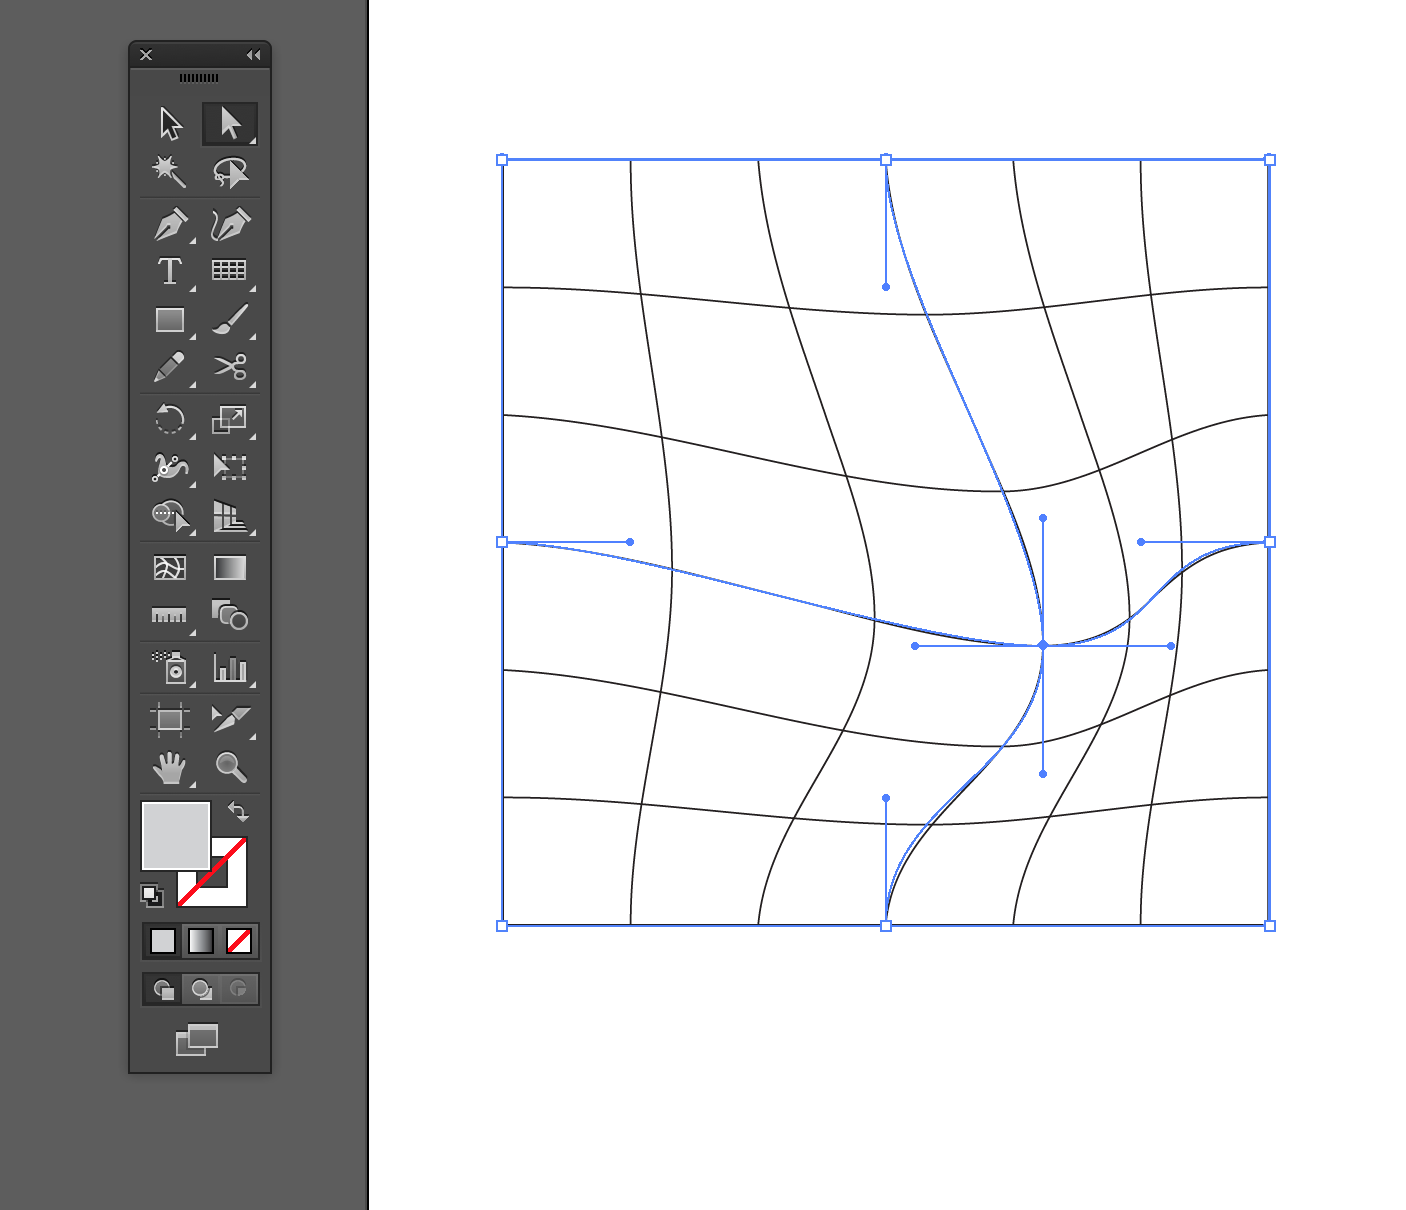Screen dimensions: 1406x1210
Task: Click the top-left corner anchor point
Action: click(x=502, y=160)
